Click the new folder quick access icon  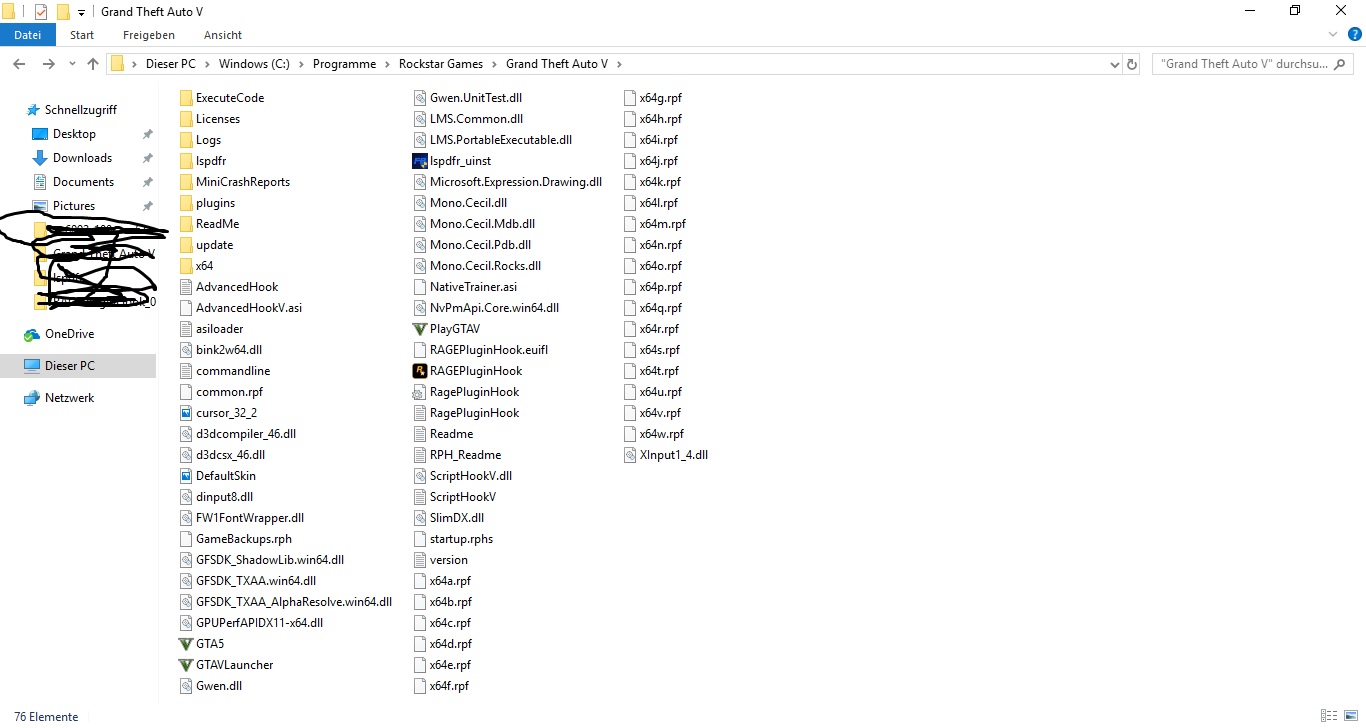point(63,12)
